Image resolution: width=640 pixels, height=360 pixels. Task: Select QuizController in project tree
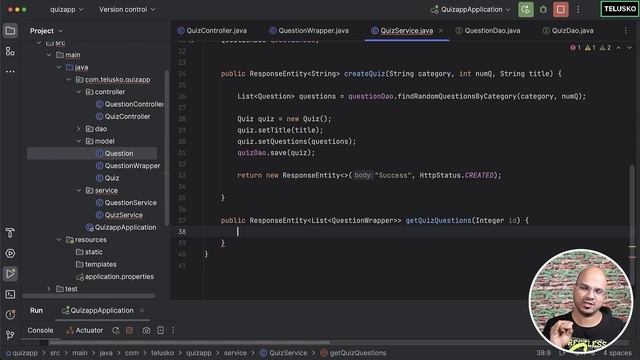[x=123, y=116]
